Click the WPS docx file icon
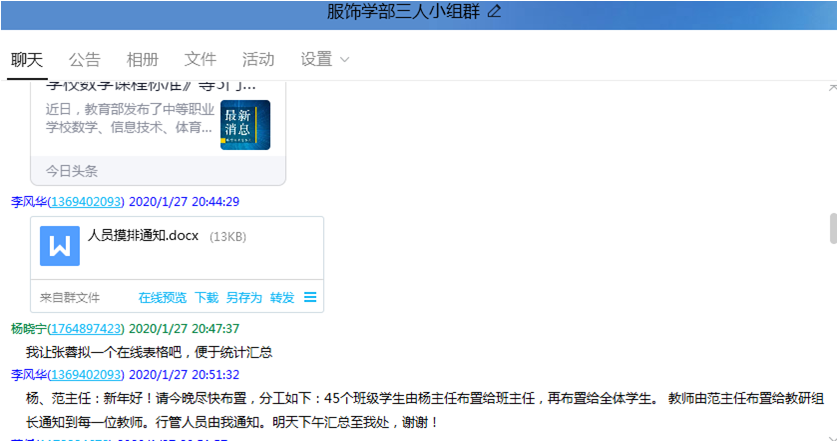This screenshot has height=442, width=838. [60, 246]
